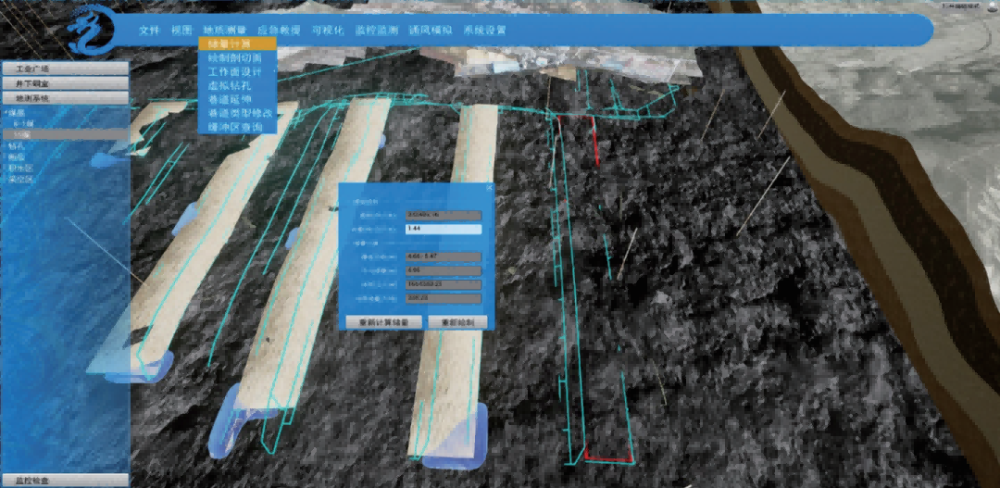Expand the 井下硐室 panel section
Image resolution: width=1000 pixels, height=488 pixels.
click(65, 84)
